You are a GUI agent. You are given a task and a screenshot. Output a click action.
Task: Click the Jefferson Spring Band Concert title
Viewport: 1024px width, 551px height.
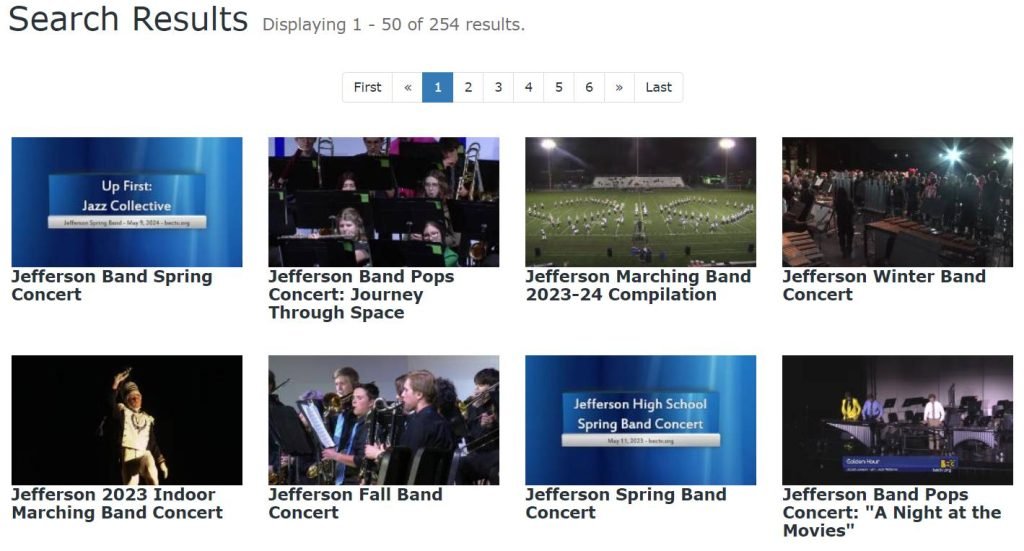(626, 503)
